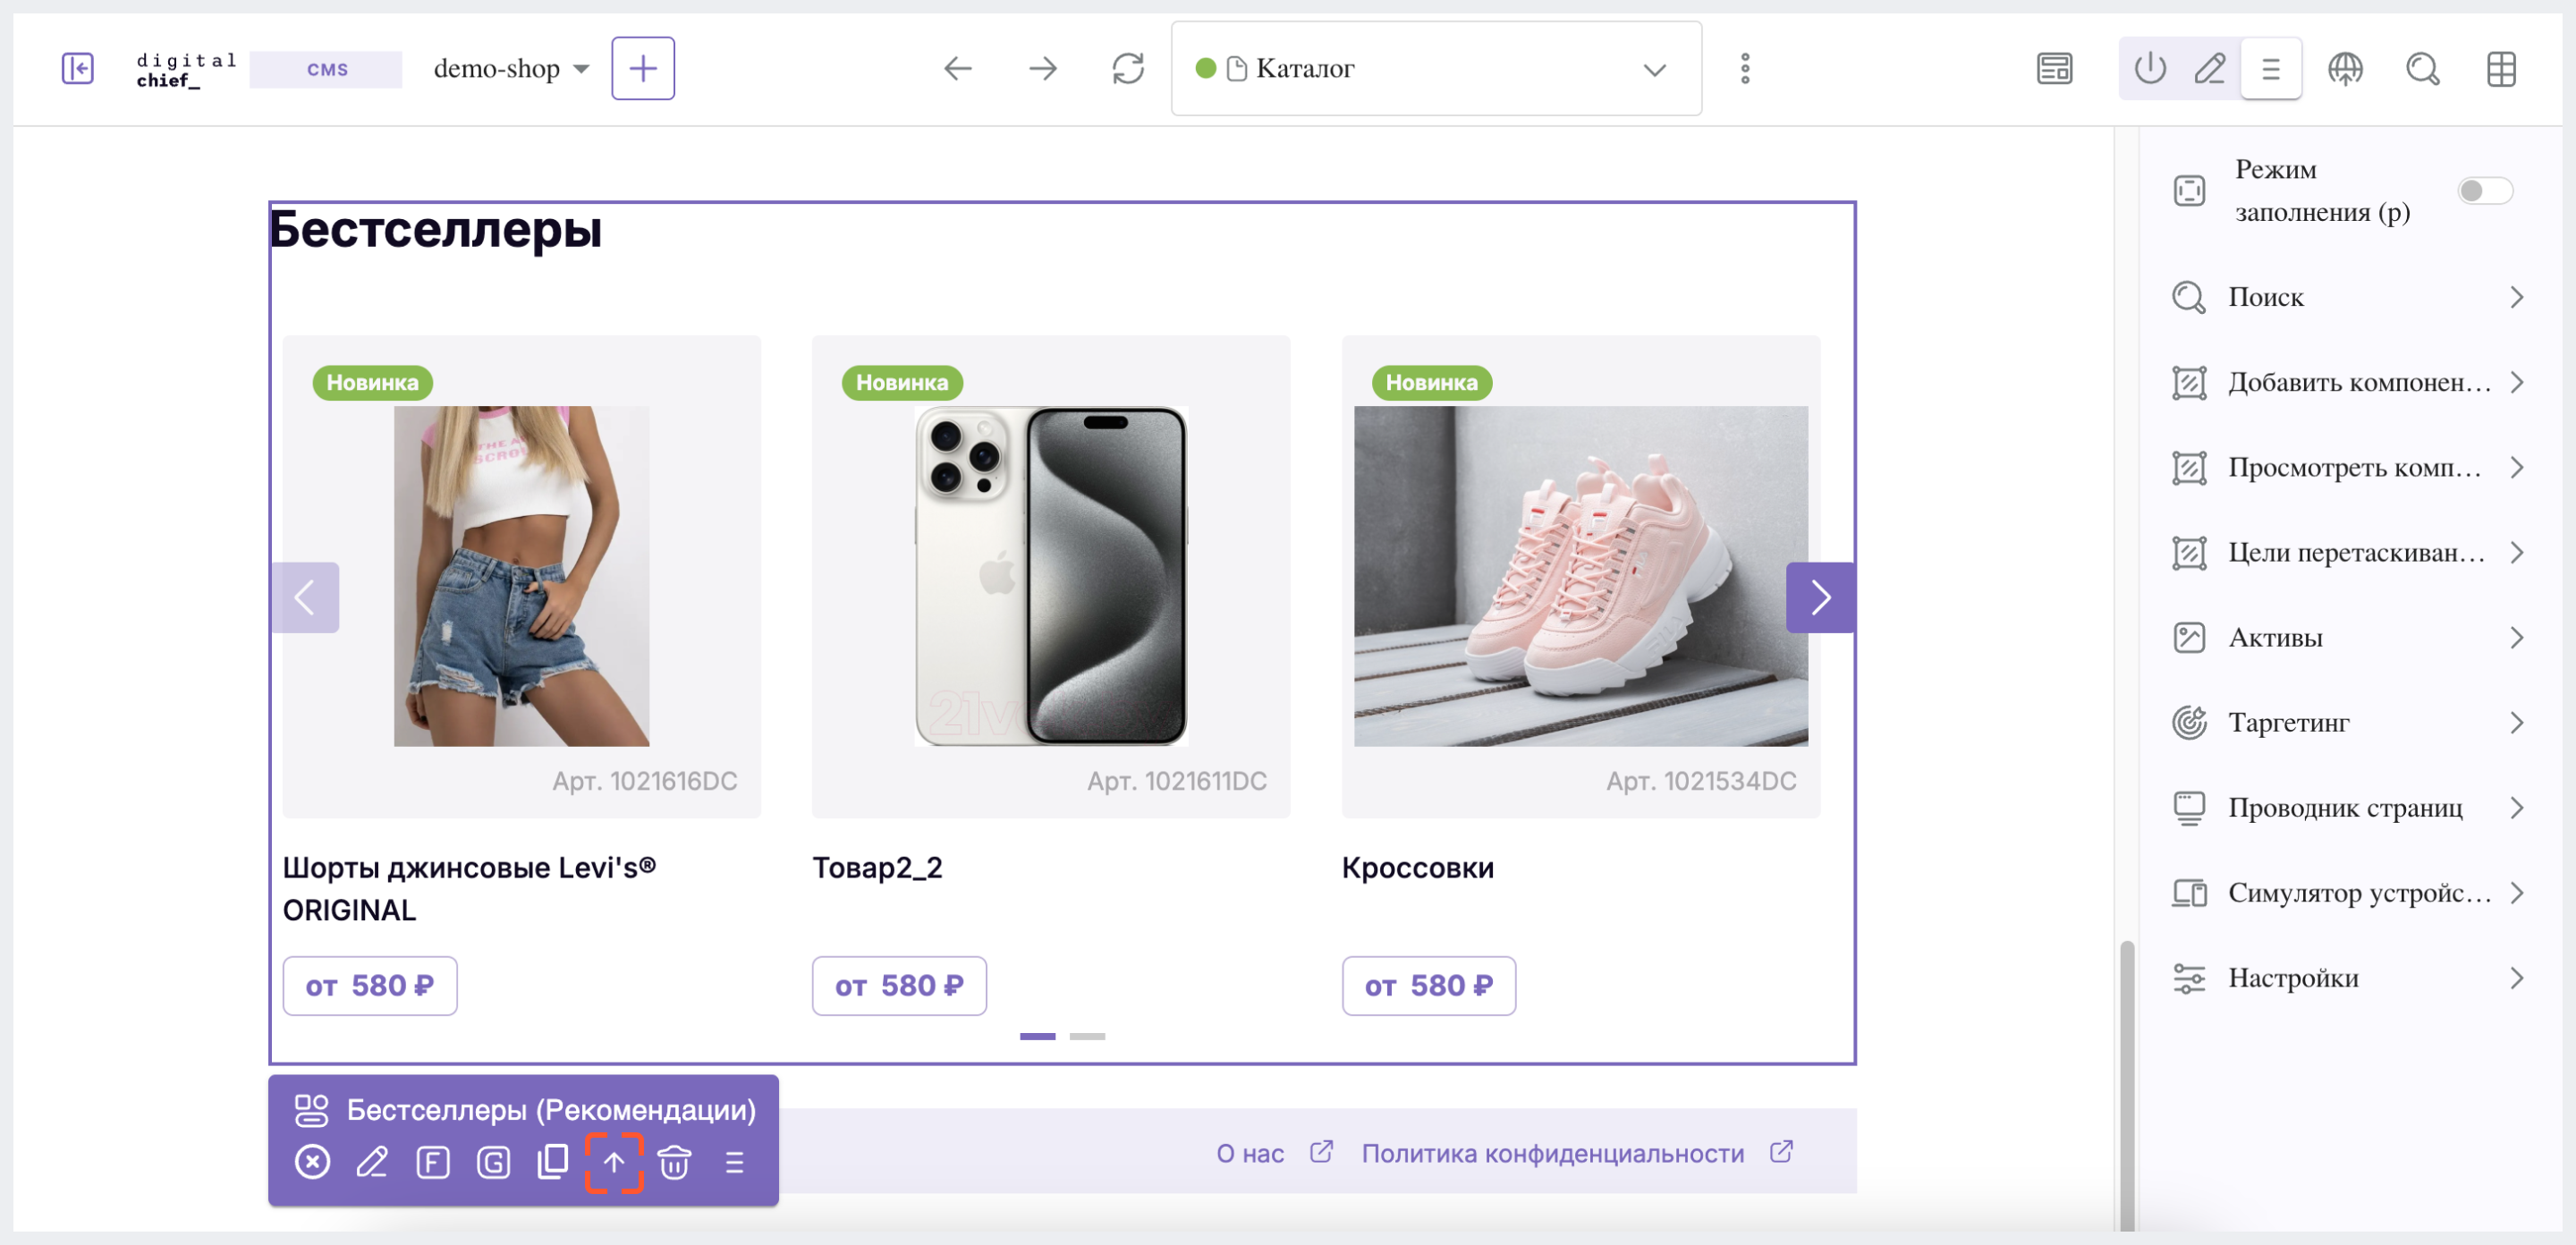Open the Каталог page selector dropdown
The image size is (2576, 1245).
(1436, 68)
